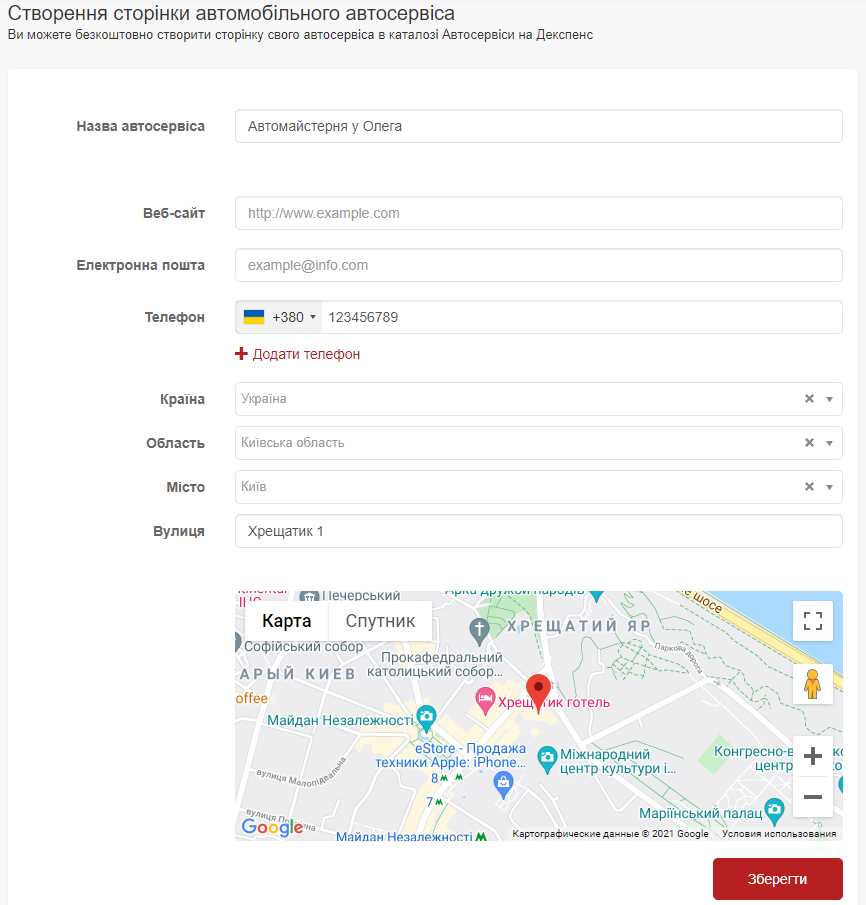Expand the Країна dropdown list
Image resolution: width=866 pixels, height=905 pixels.
click(829, 399)
